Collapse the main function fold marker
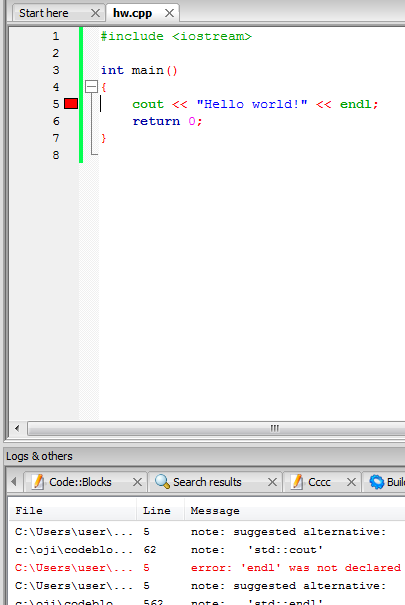The width and height of the screenshot is (405, 605). (91, 87)
